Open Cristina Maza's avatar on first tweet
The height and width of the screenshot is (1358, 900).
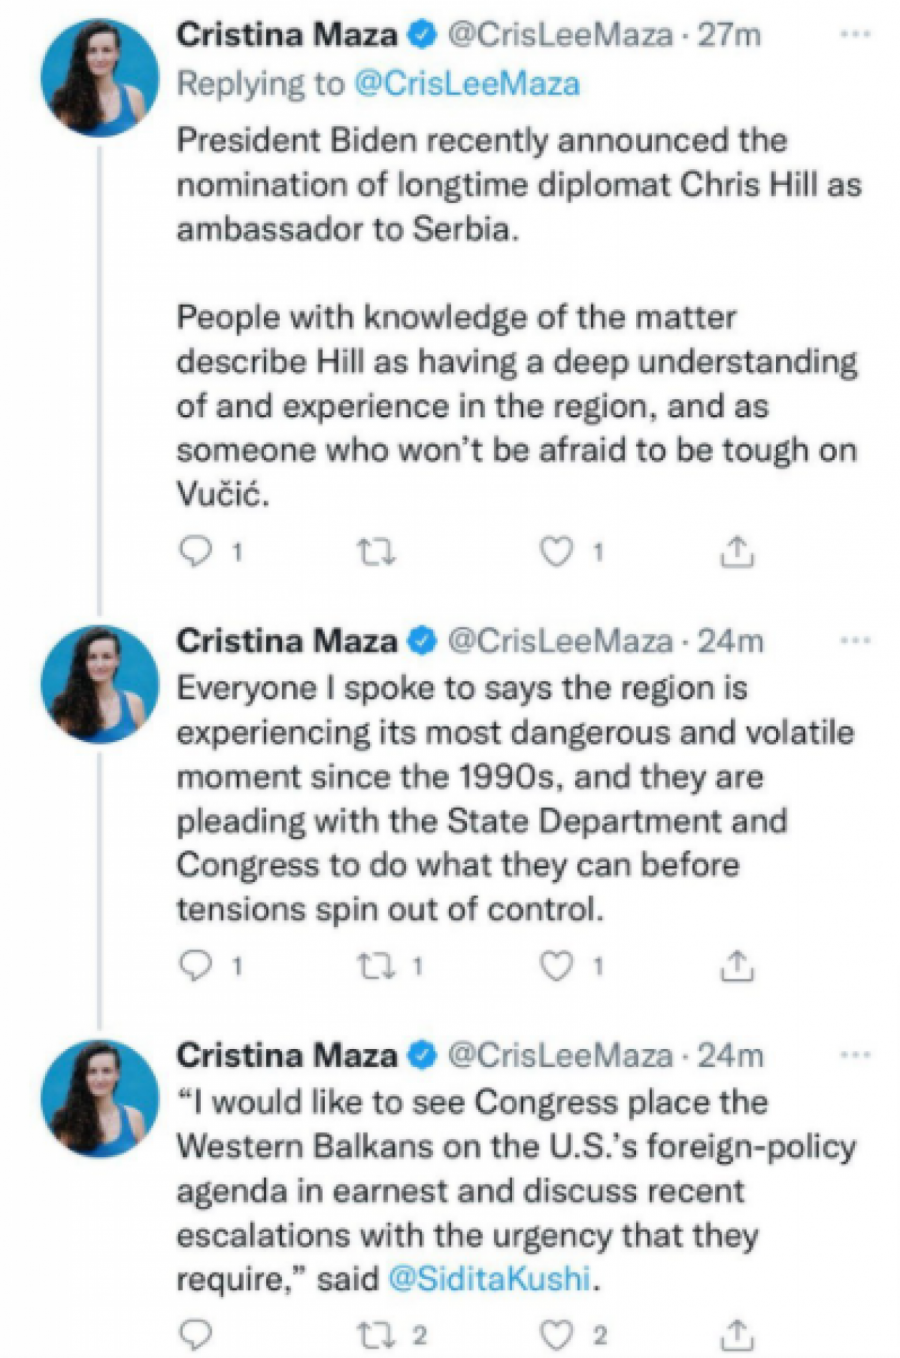[x=99, y=77]
